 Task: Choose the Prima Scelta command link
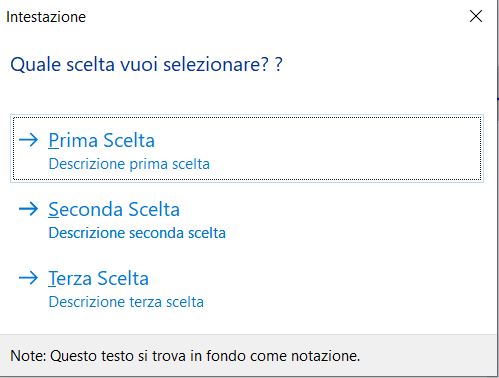tap(247, 148)
